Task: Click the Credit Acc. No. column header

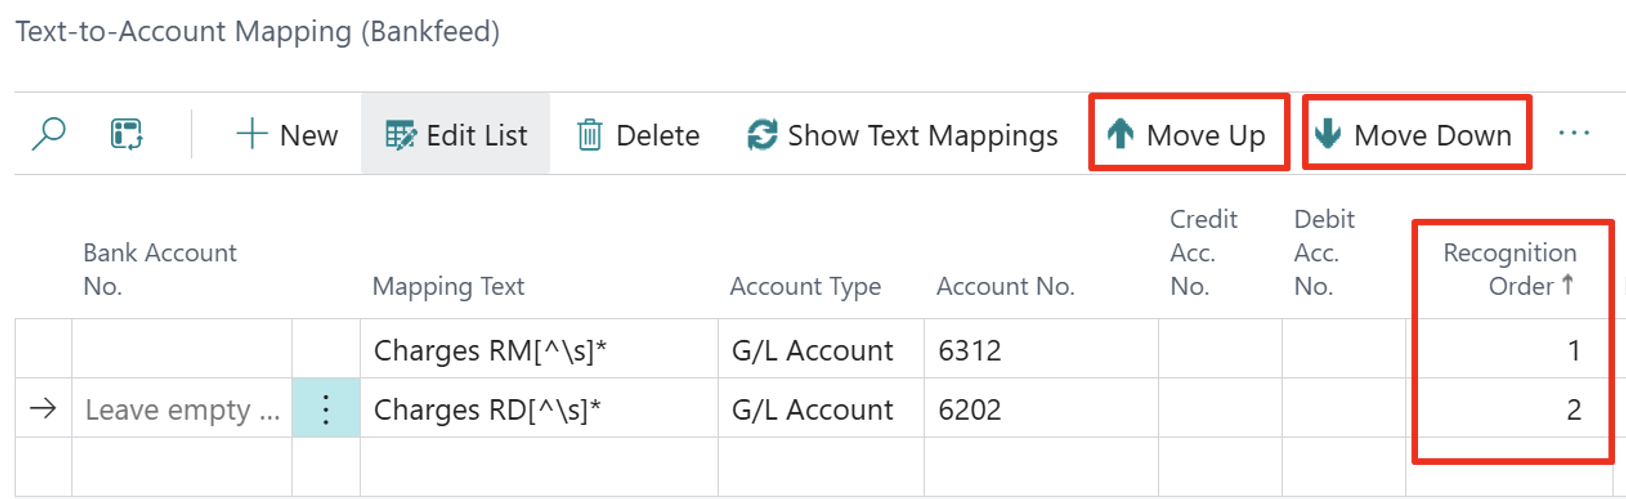Action: coord(1204,253)
